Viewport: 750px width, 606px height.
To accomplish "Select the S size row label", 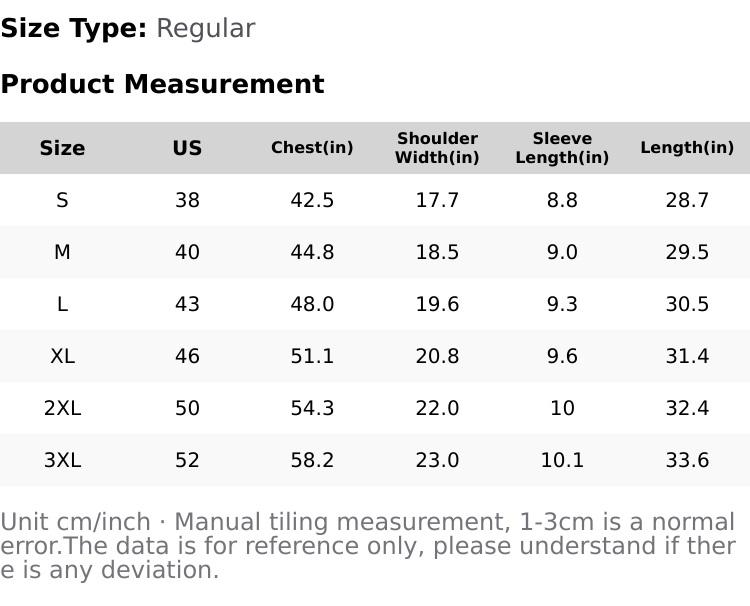I will tap(62, 200).
